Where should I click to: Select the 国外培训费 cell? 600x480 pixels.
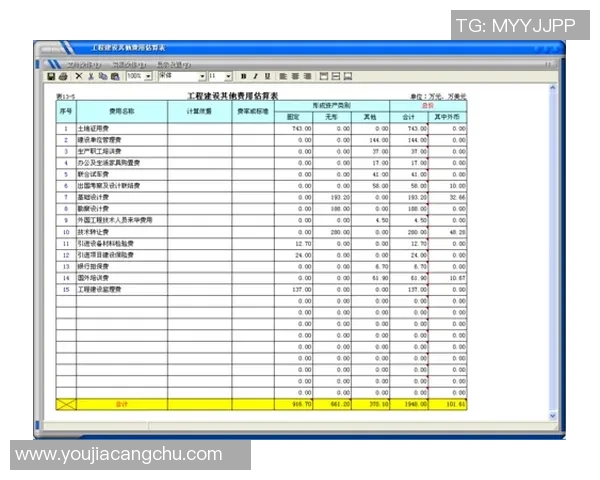[122, 278]
